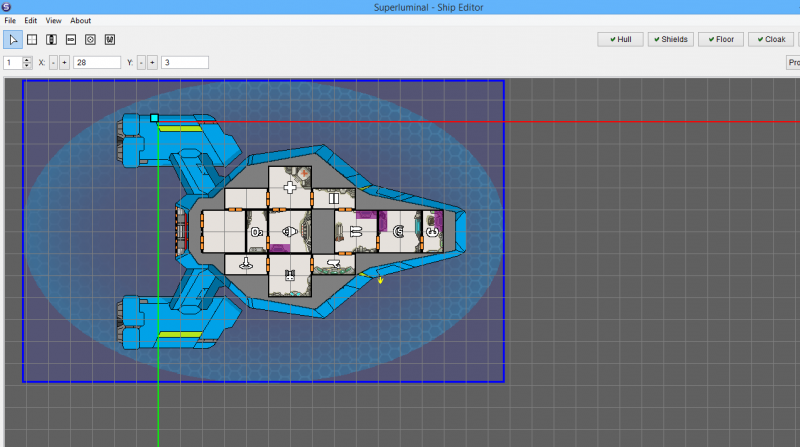The width and height of the screenshot is (800, 447).
Task: Decrease X value with minus button
Action: pos(53,63)
